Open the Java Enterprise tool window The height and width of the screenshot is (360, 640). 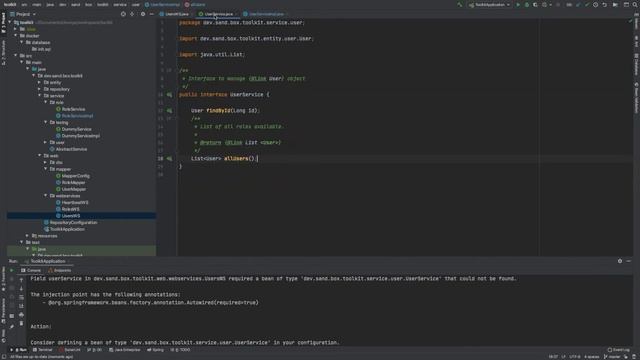pos(124,350)
